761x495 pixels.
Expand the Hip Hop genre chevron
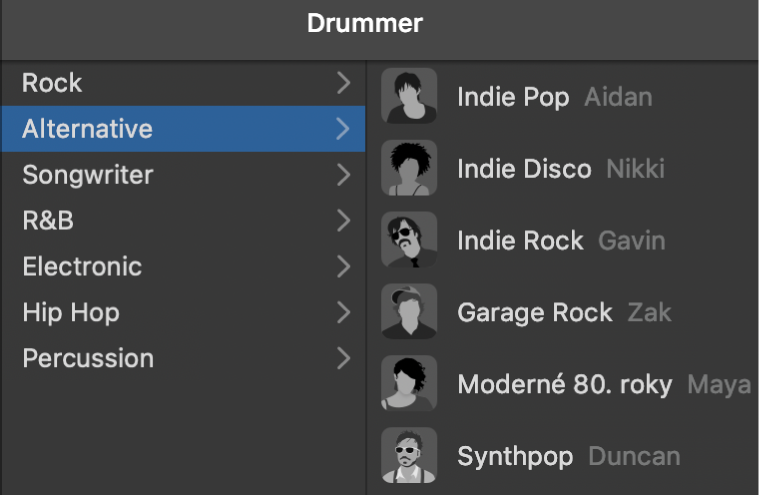[x=344, y=313]
